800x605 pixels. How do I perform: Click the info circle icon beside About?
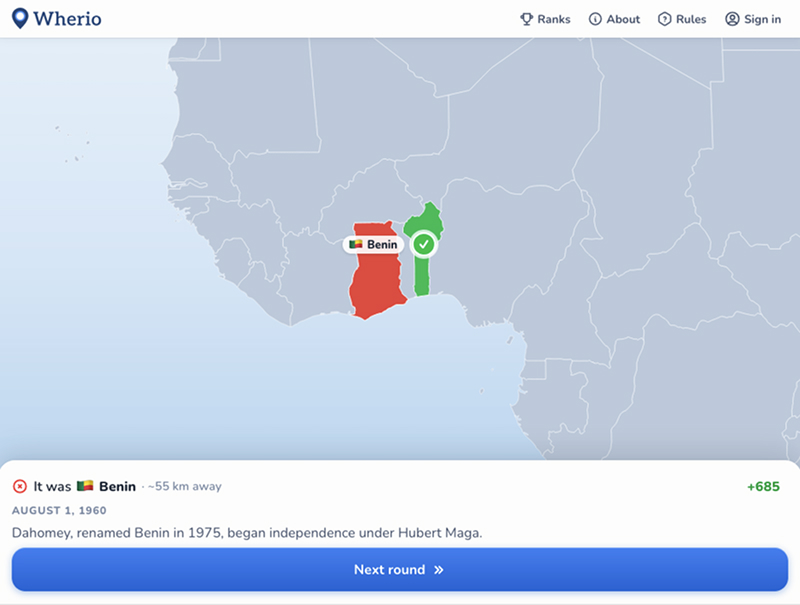pos(595,19)
